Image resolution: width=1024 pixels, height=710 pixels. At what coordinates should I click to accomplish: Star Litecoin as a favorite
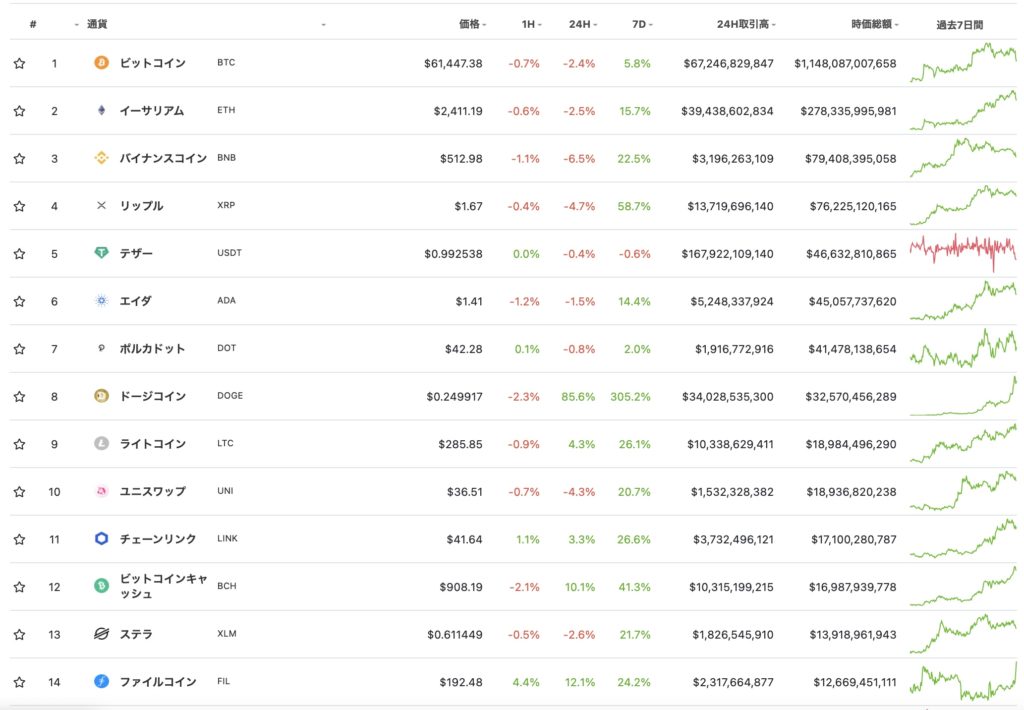coord(20,444)
